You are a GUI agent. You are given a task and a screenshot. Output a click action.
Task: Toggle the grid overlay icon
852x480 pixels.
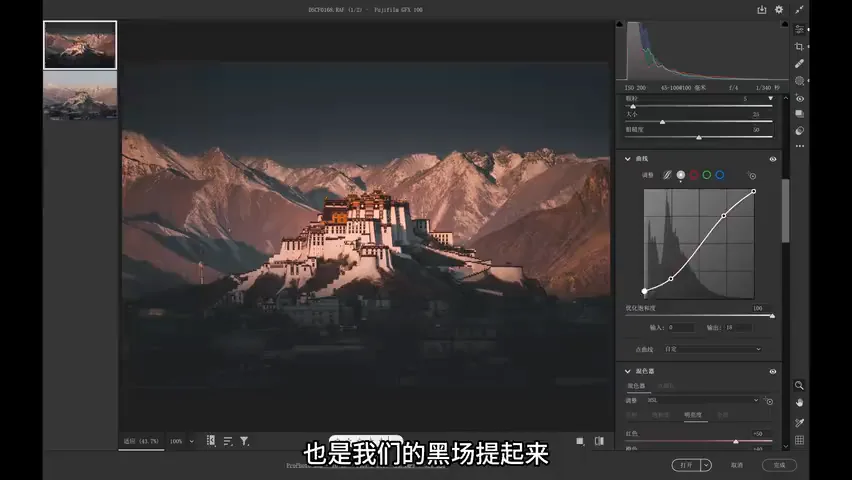(799, 440)
